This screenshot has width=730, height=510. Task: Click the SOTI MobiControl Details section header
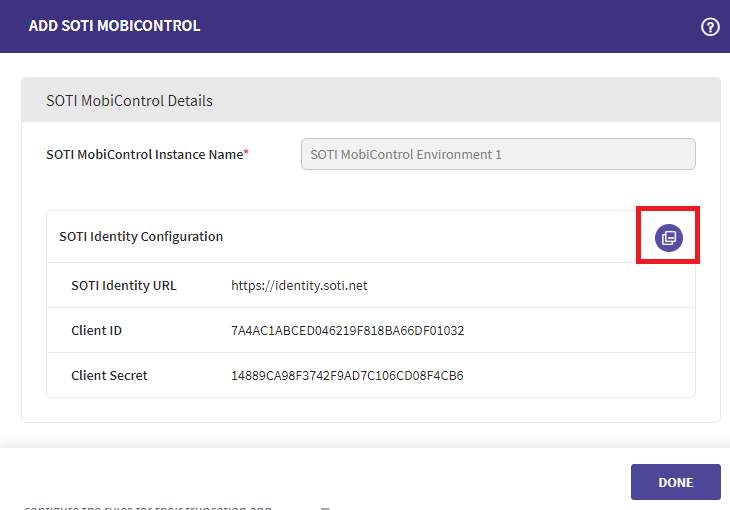pos(129,101)
